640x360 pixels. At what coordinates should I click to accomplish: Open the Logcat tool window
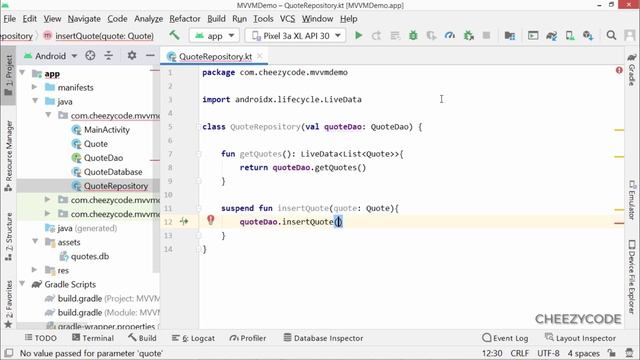(193, 338)
